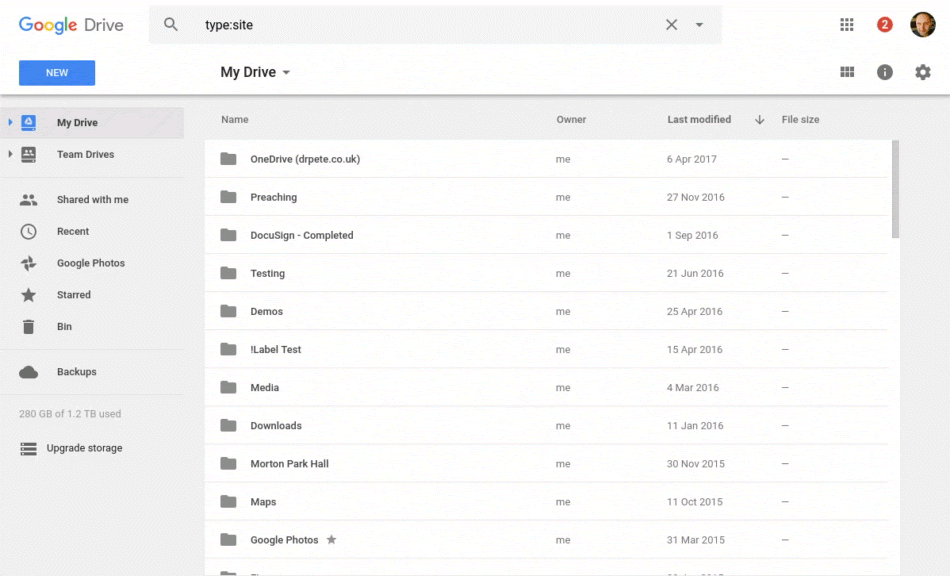This screenshot has width=950, height=576.
Task: Select the Maps folder
Action: coord(546,502)
